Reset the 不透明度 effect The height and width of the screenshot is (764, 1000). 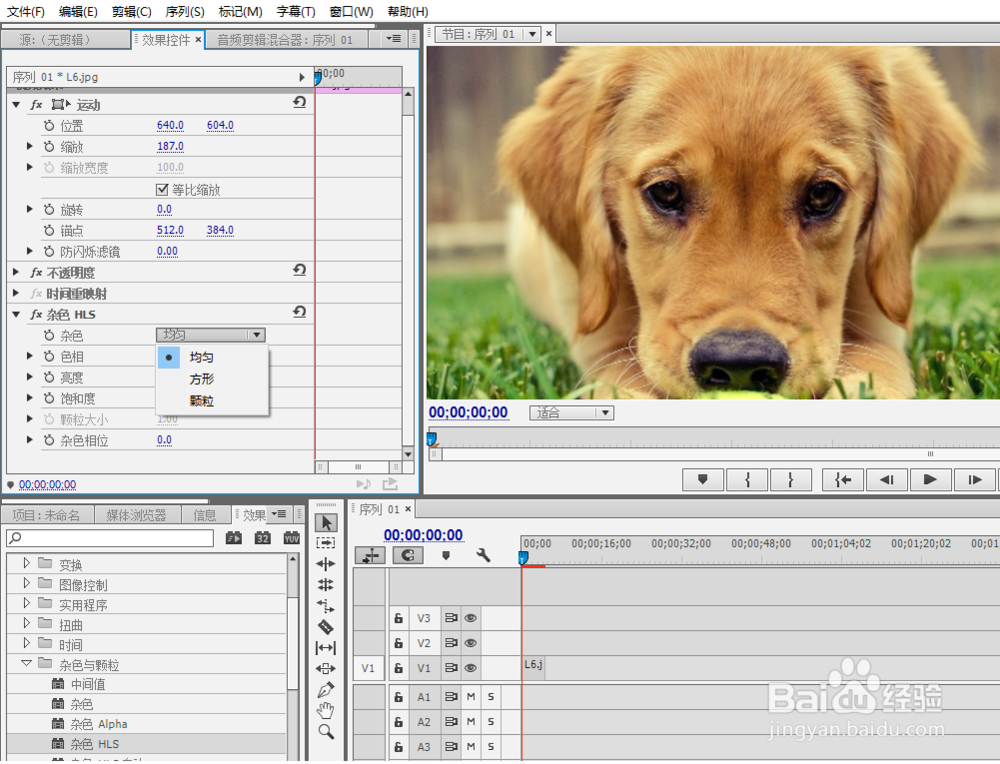[x=300, y=270]
